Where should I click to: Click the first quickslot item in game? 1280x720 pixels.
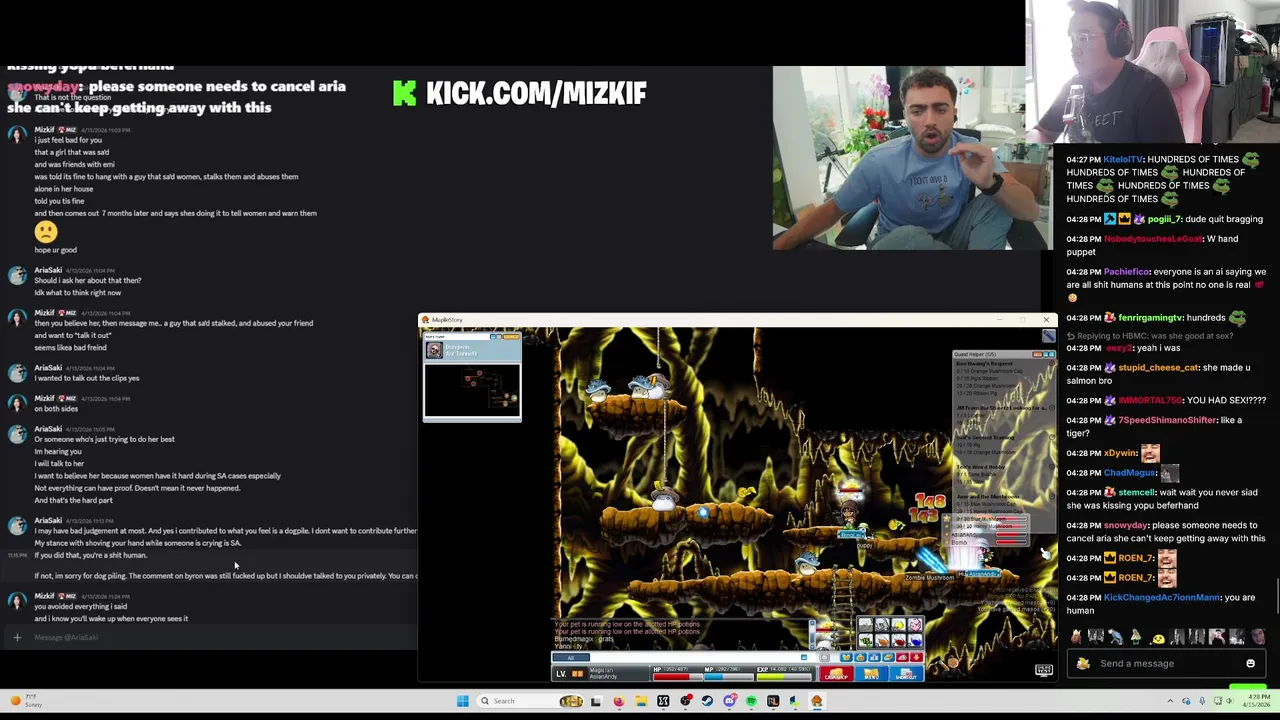click(866, 625)
